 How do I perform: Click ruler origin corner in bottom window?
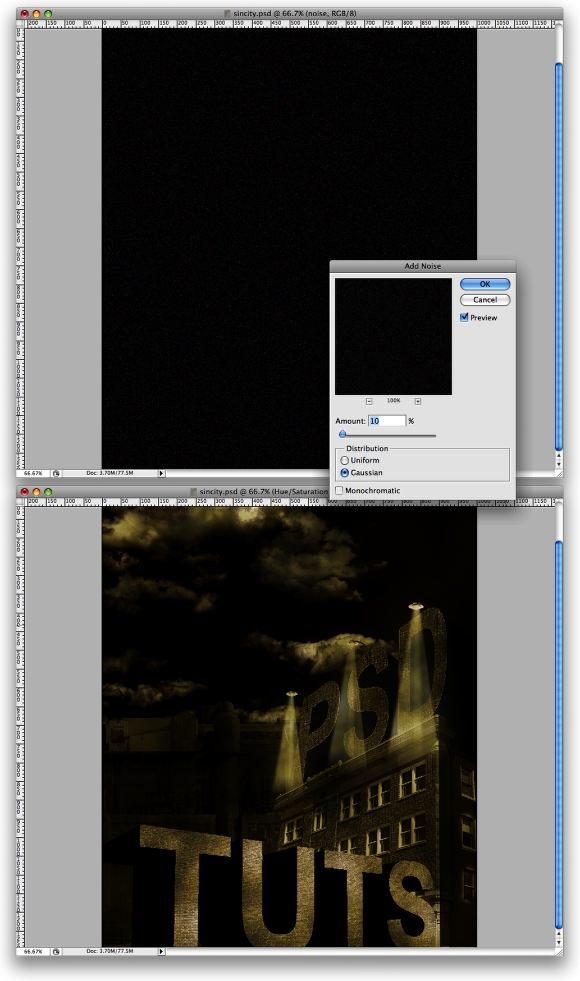(x=20, y=502)
